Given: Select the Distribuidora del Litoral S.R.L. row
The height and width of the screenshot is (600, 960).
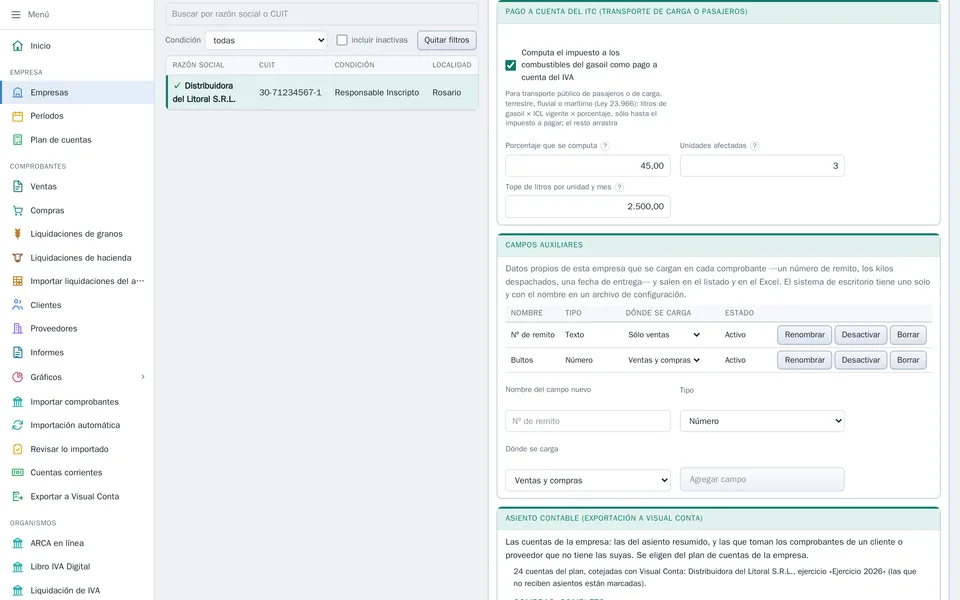Looking at the screenshot, I should click(x=322, y=92).
